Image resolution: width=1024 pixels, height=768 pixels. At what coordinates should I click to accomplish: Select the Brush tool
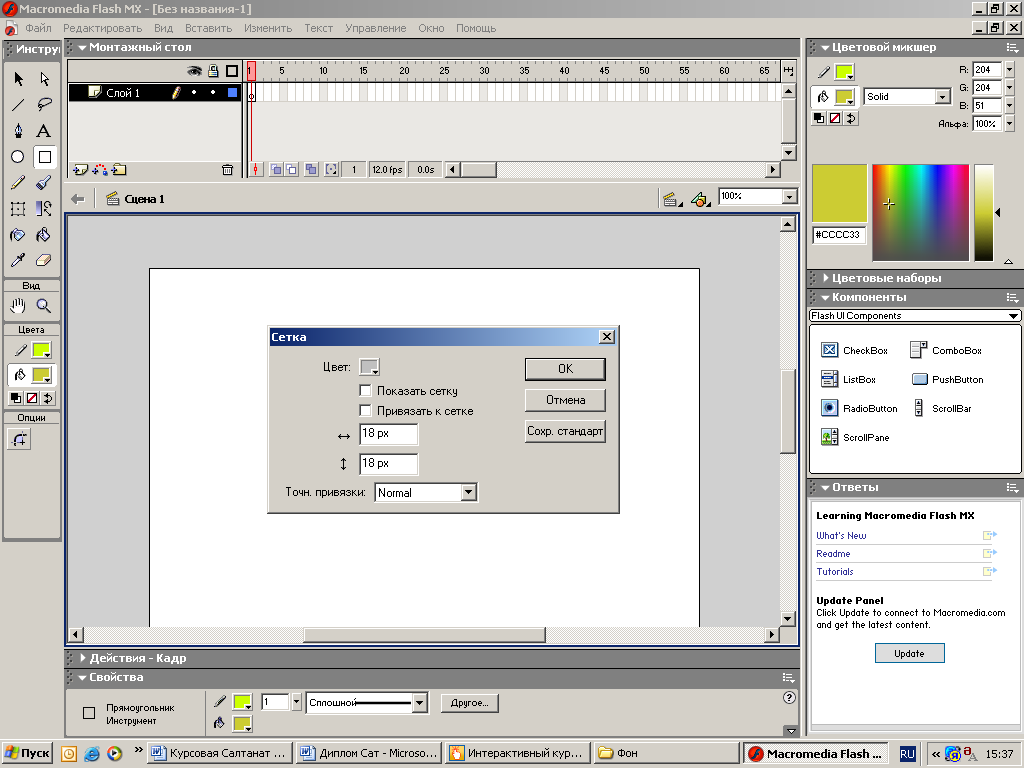click(x=44, y=183)
